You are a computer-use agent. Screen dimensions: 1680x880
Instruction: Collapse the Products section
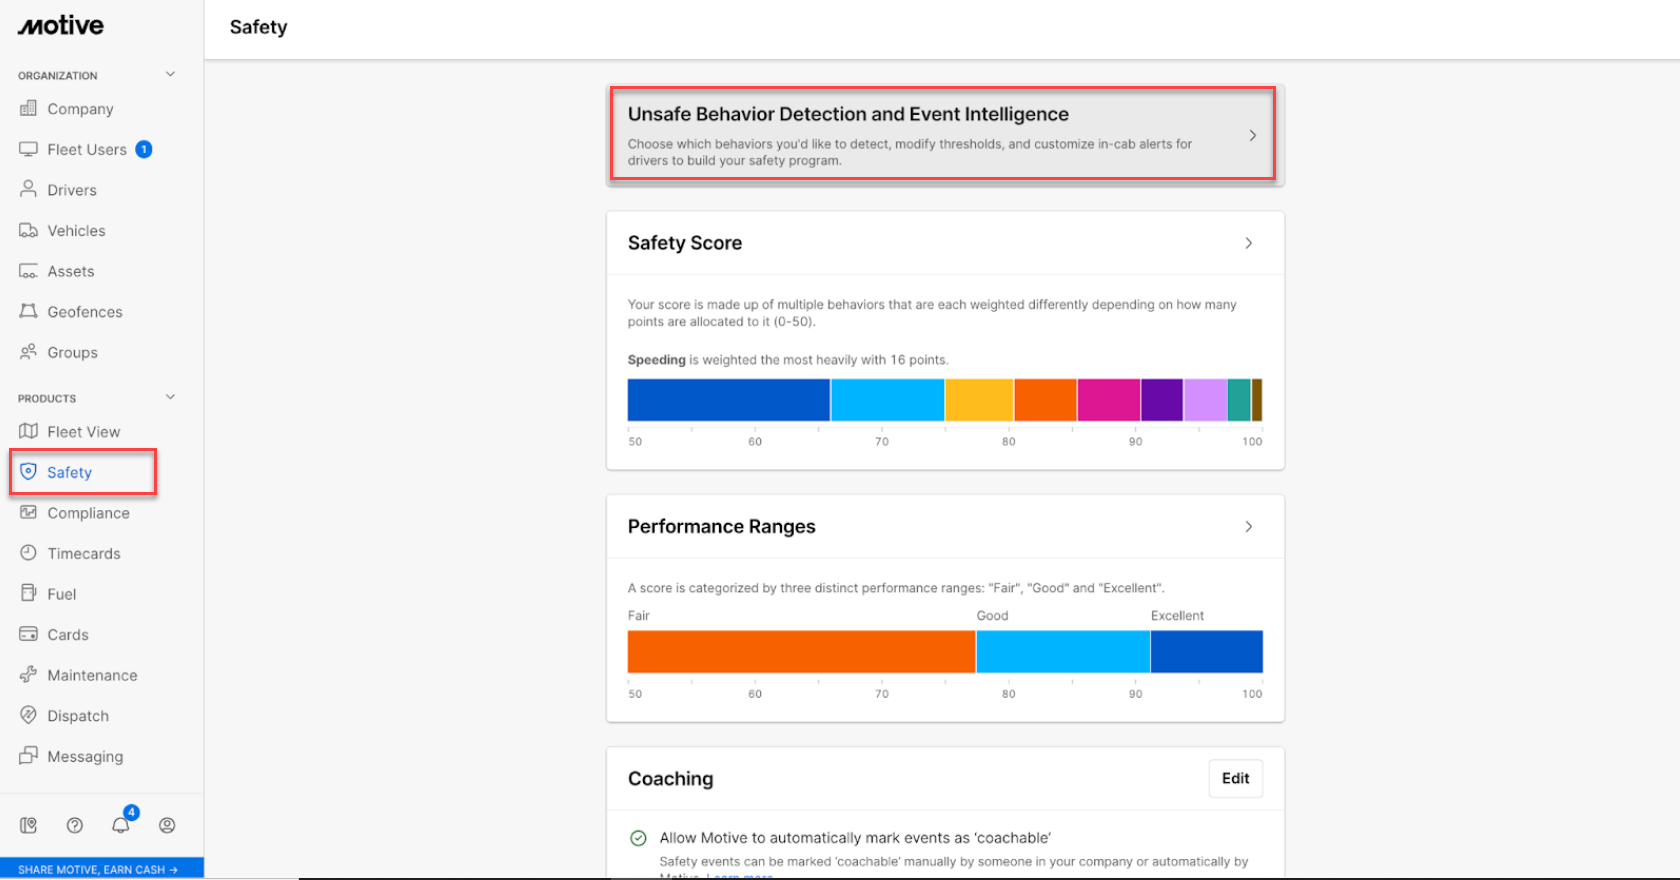[x=170, y=397]
